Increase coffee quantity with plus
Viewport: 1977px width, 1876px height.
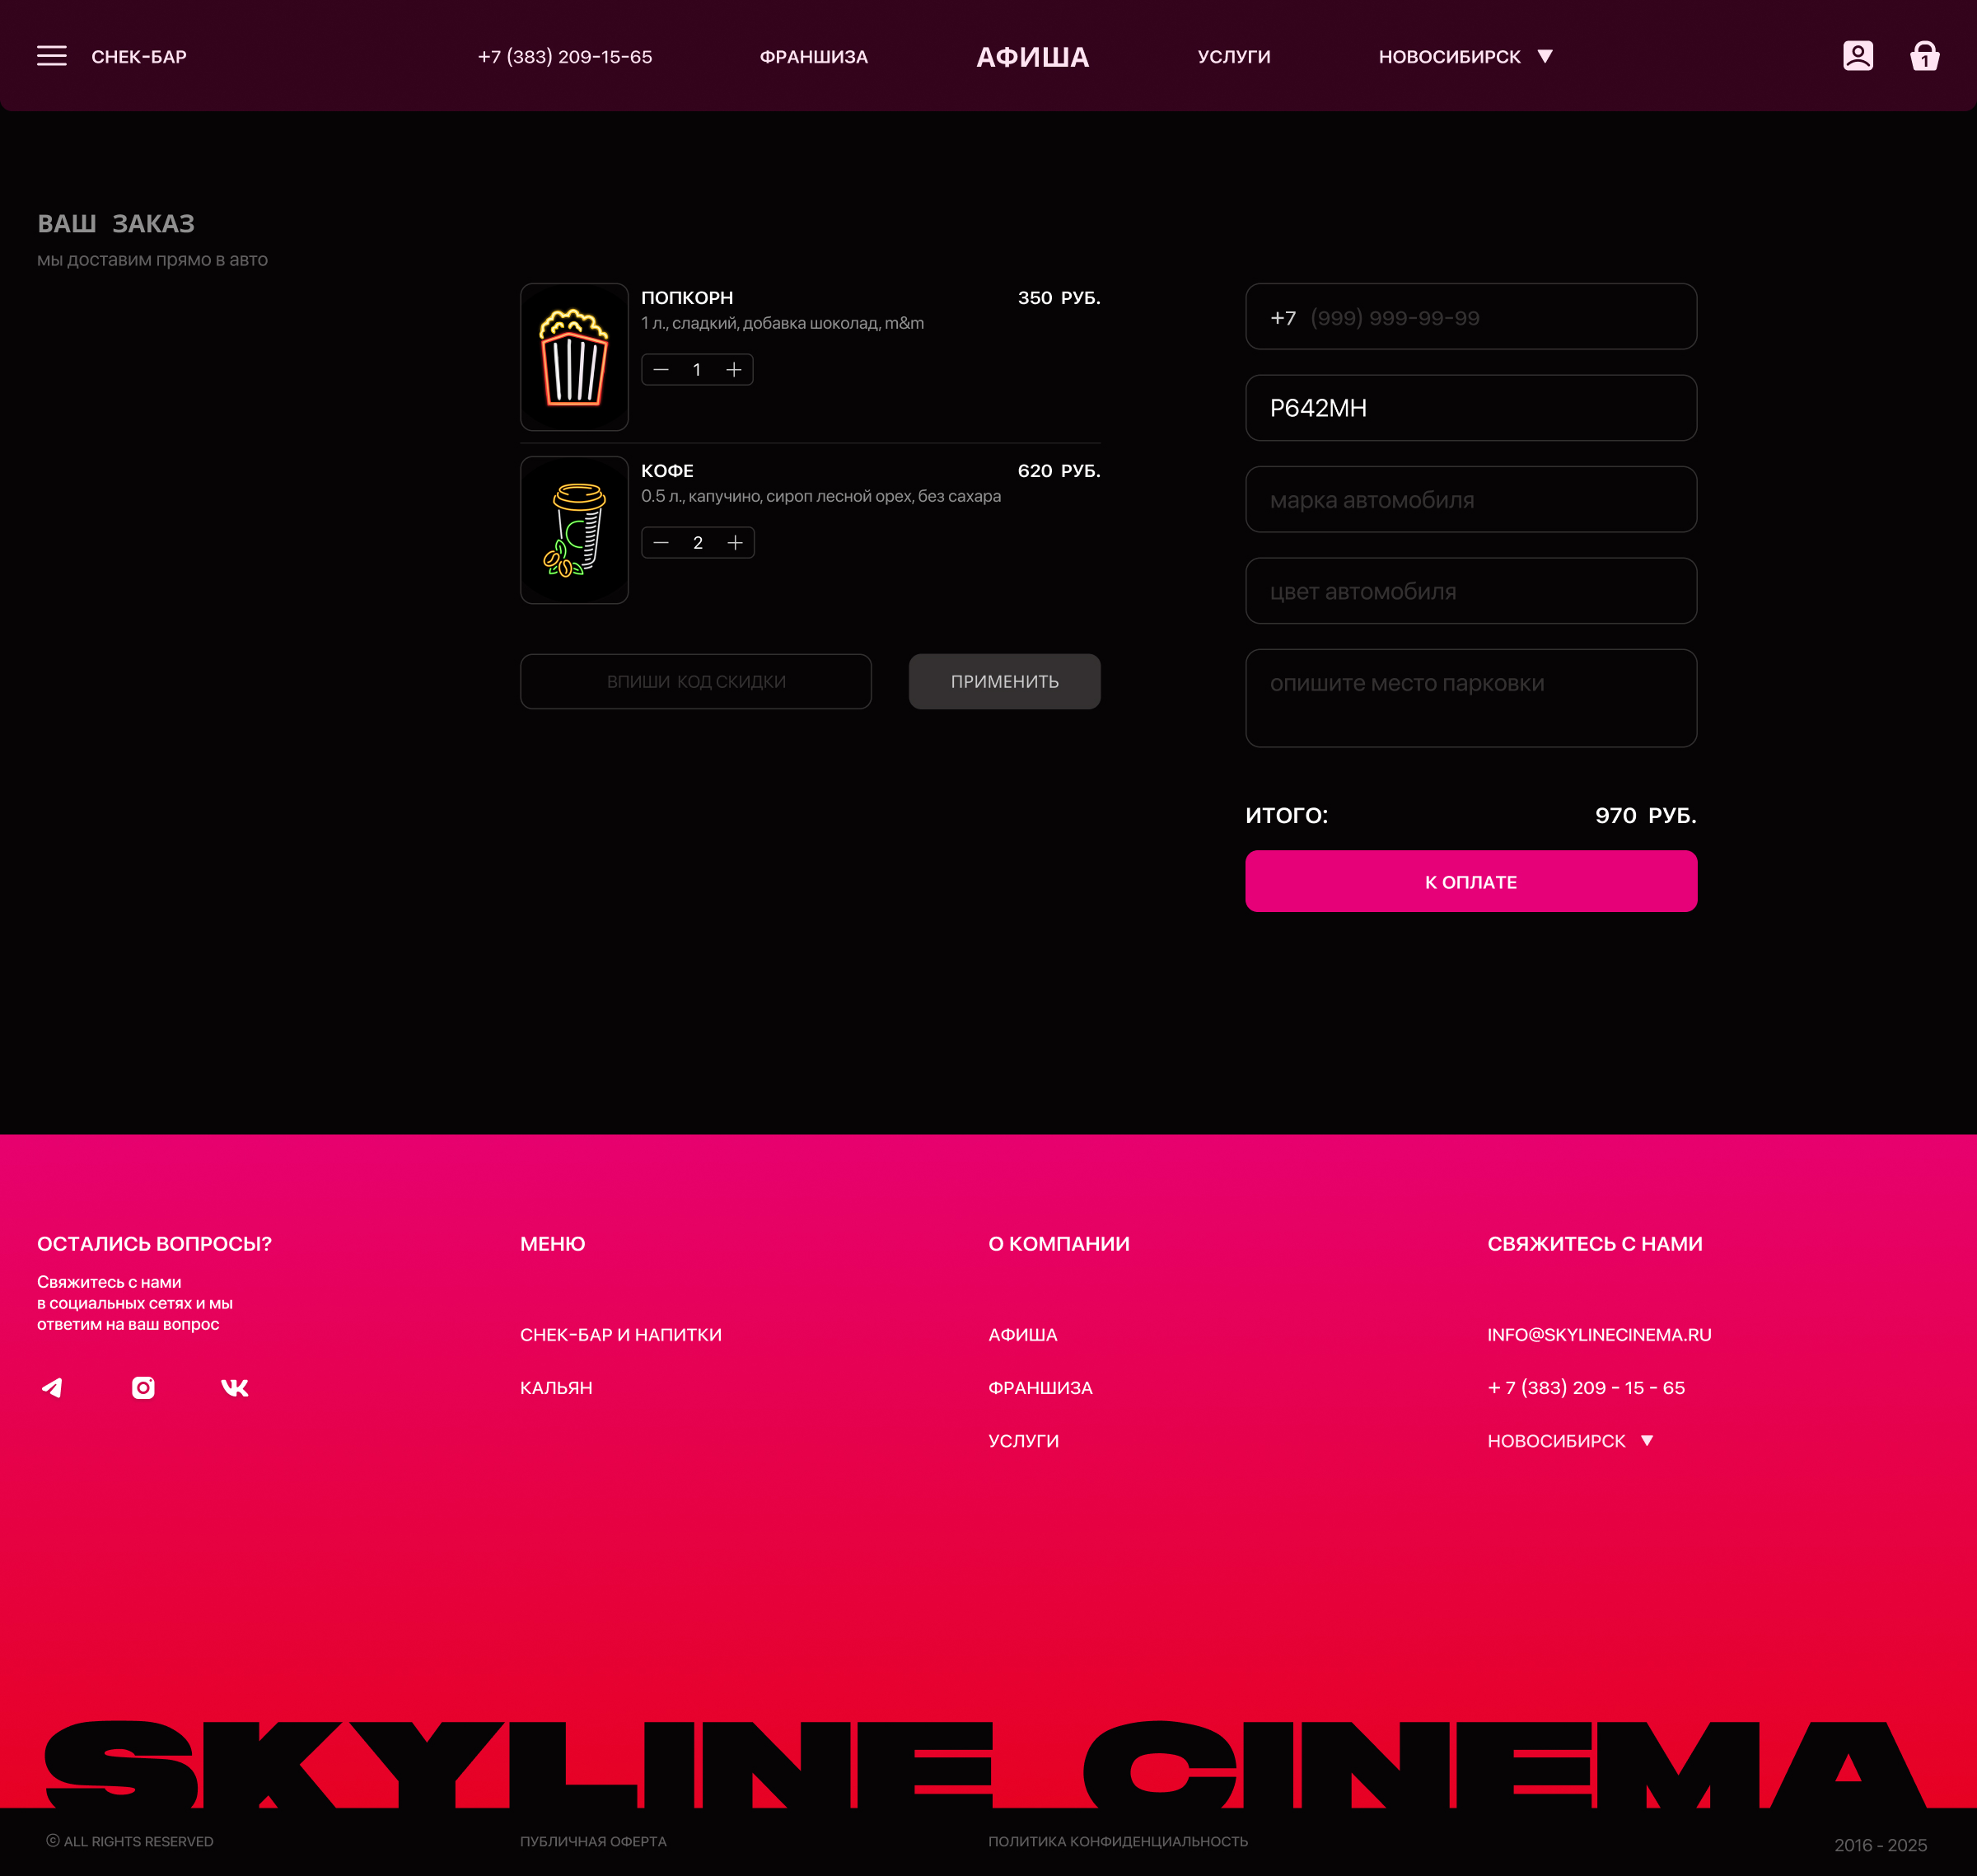[x=735, y=543]
